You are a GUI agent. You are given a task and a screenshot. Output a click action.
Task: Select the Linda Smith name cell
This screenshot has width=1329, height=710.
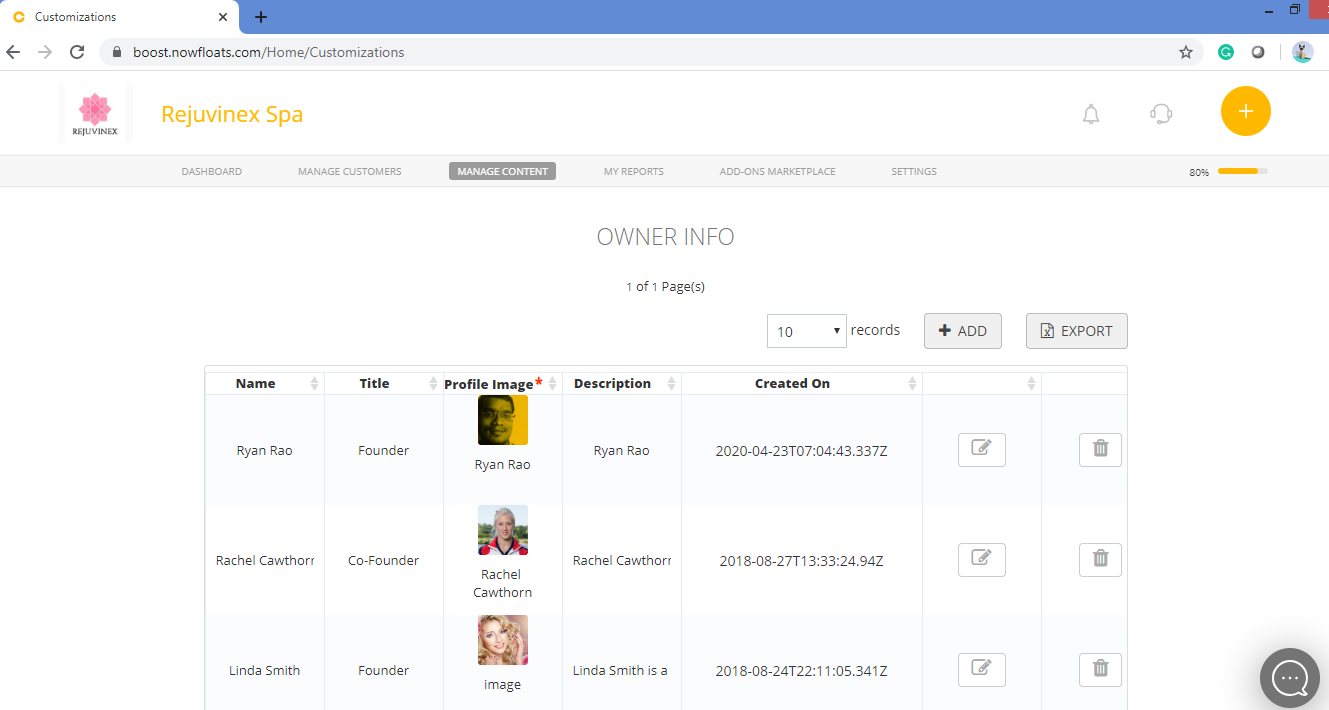[x=265, y=670]
